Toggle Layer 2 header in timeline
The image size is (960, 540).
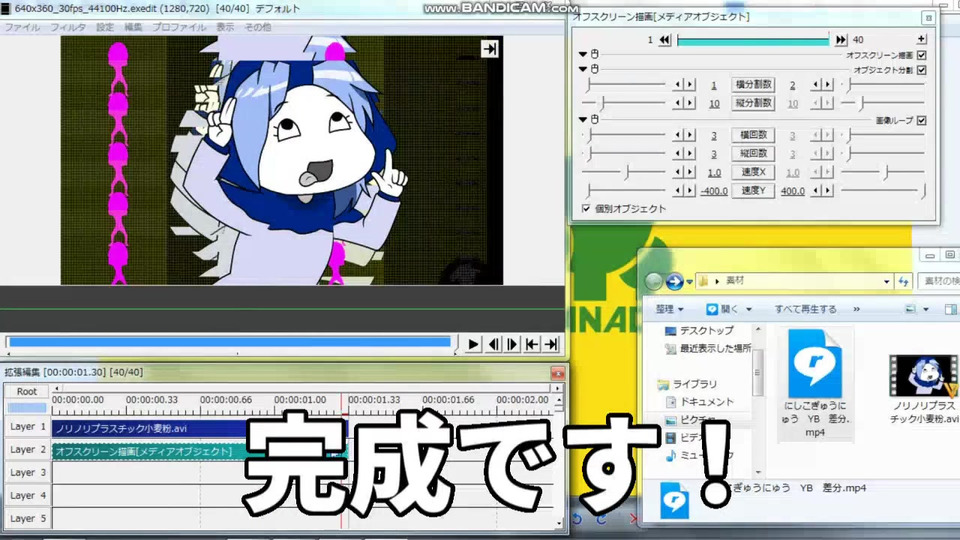[x=27, y=449]
